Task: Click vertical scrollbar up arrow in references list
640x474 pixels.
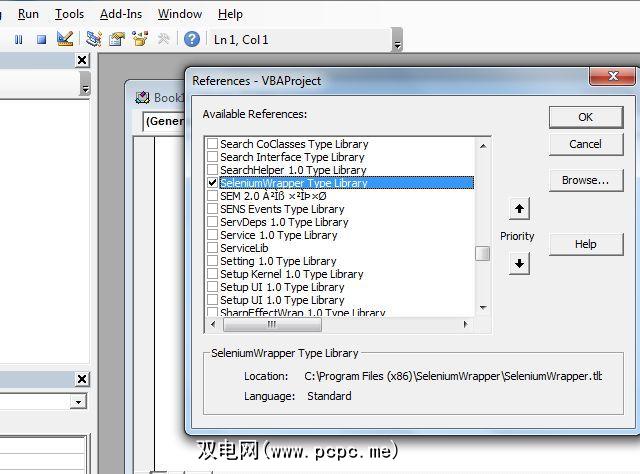Action: (x=483, y=146)
